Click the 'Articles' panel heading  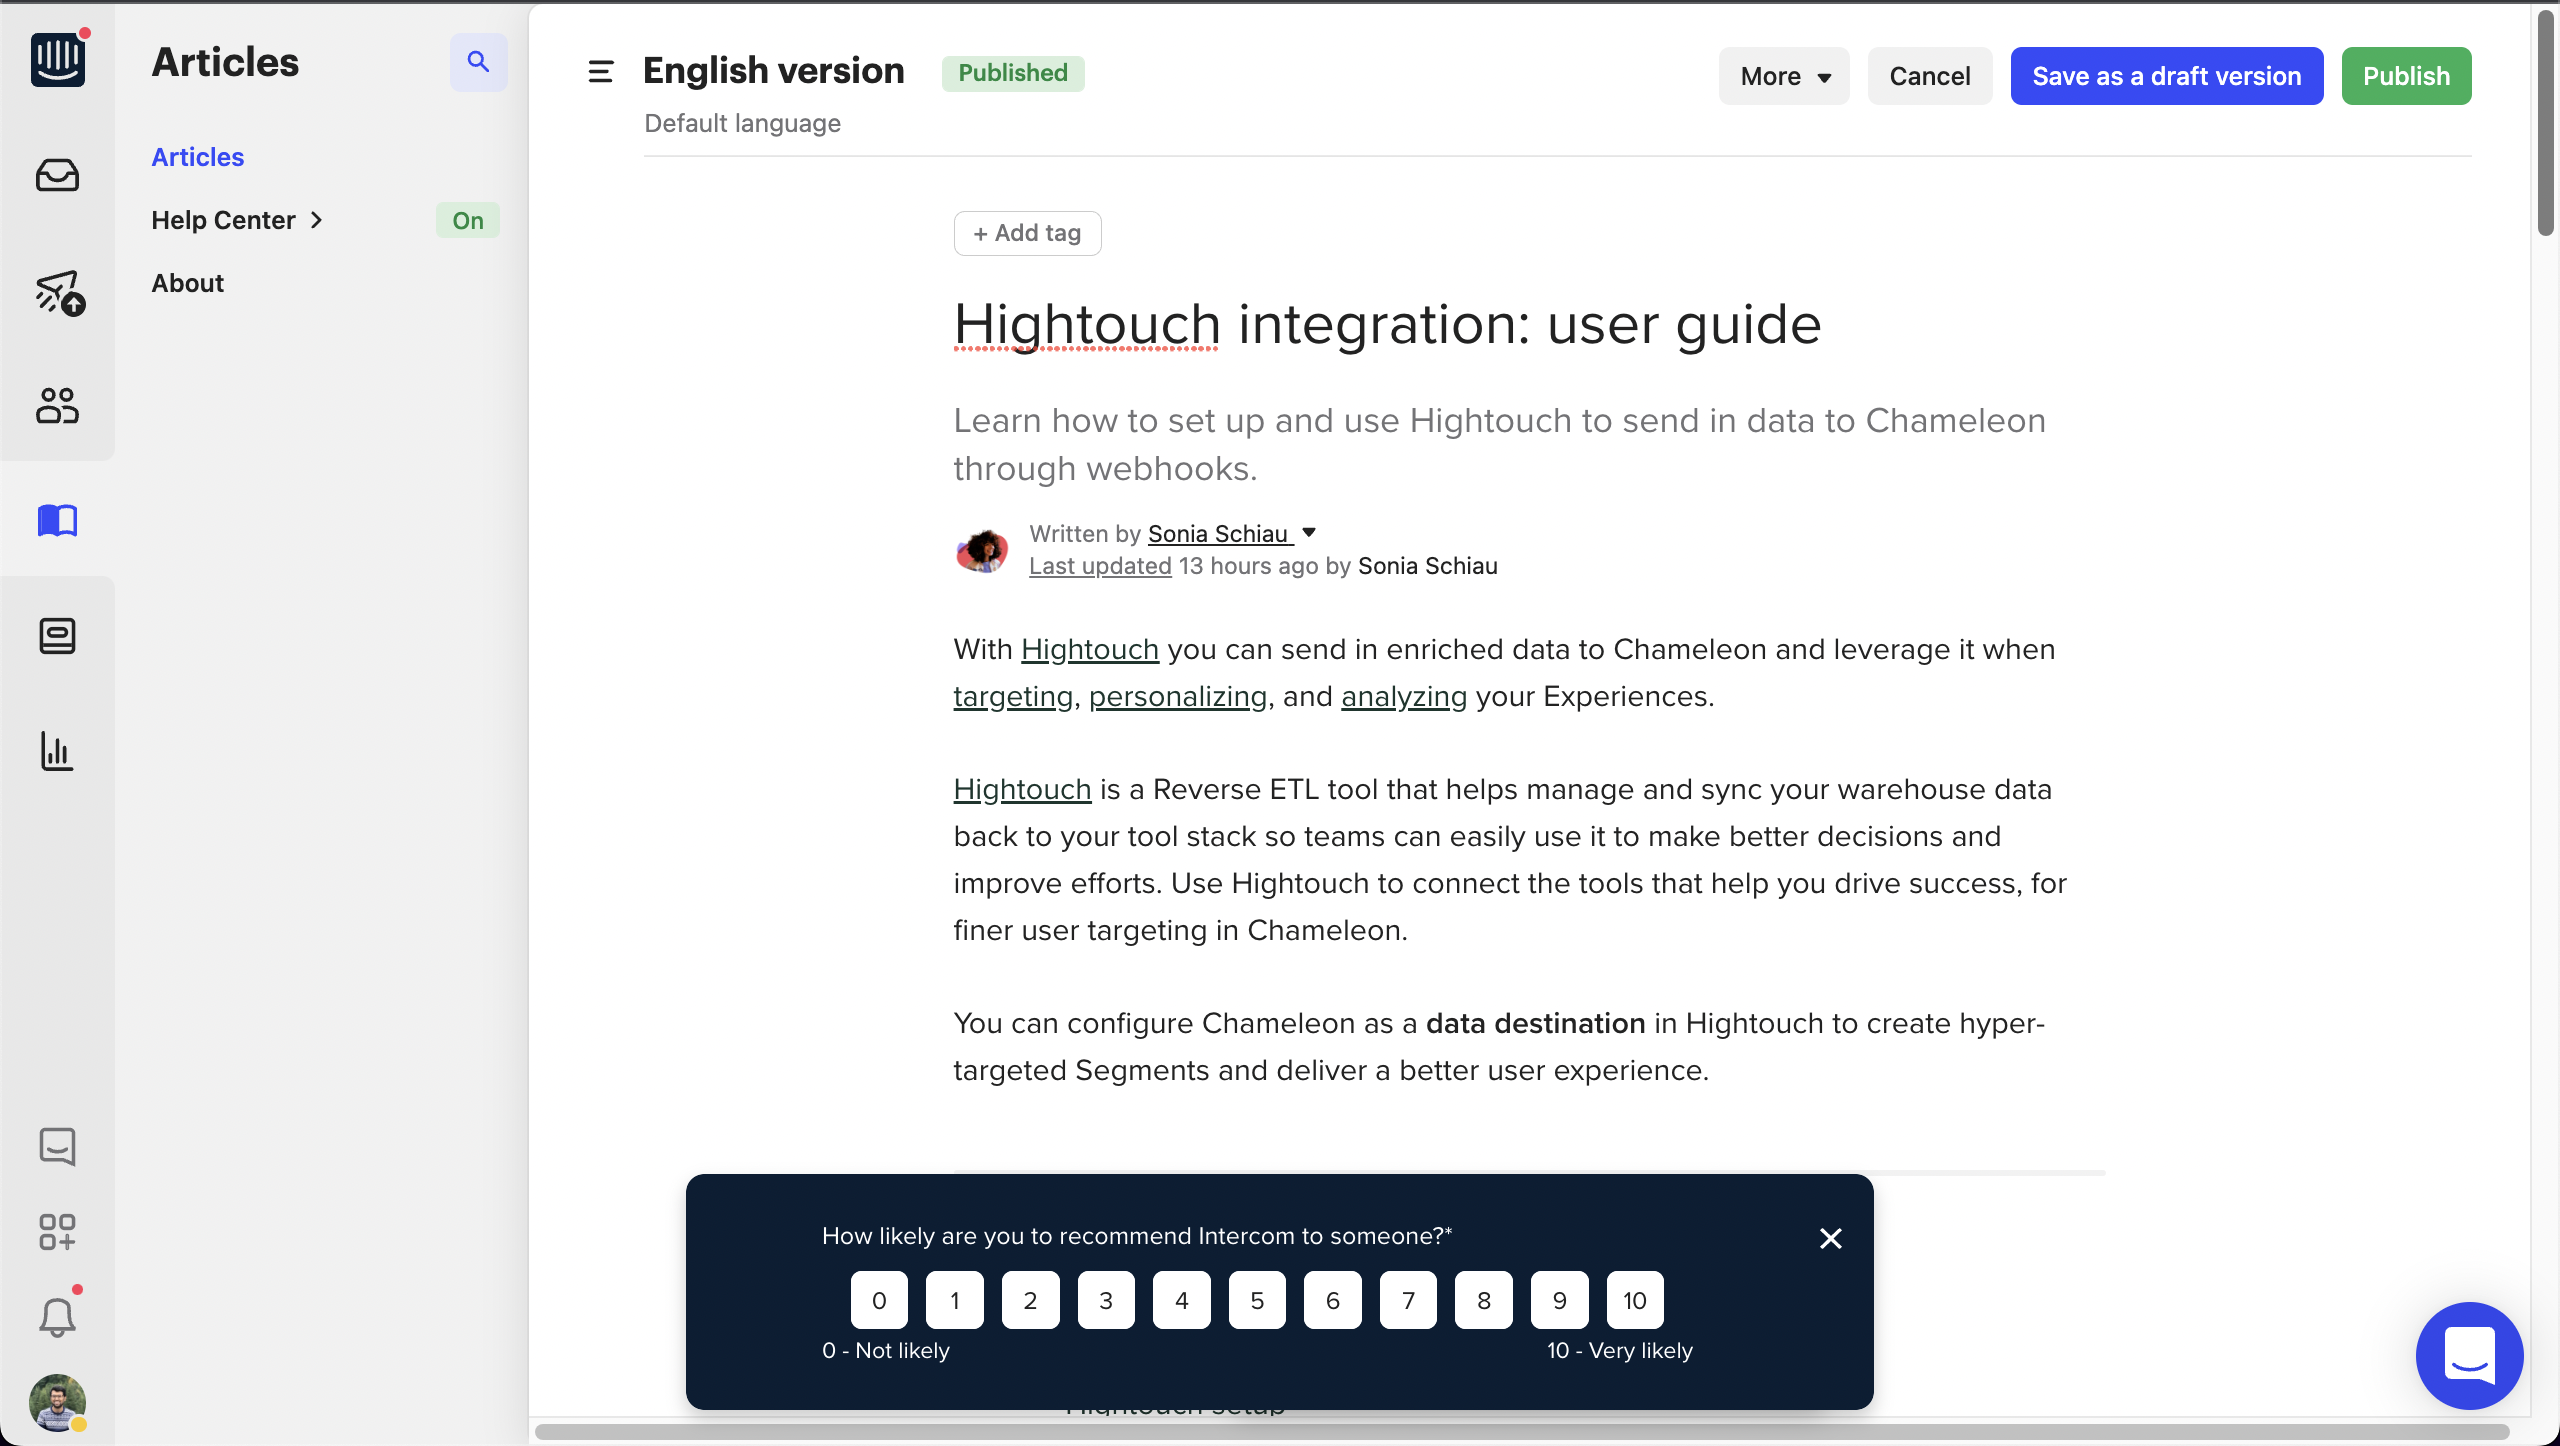click(x=225, y=62)
